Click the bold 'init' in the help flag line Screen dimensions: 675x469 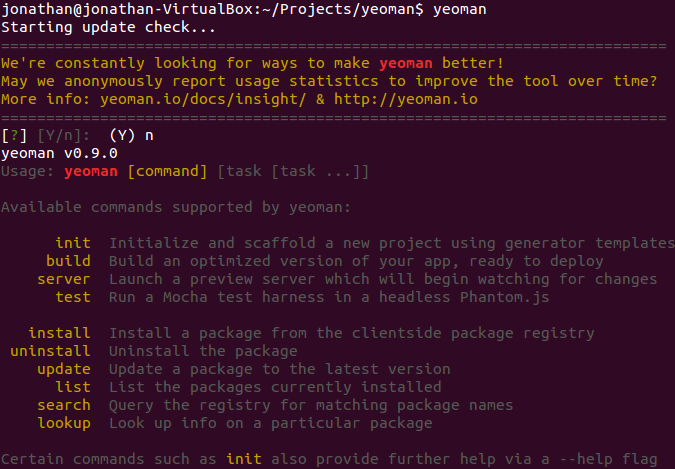click(244, 459)
